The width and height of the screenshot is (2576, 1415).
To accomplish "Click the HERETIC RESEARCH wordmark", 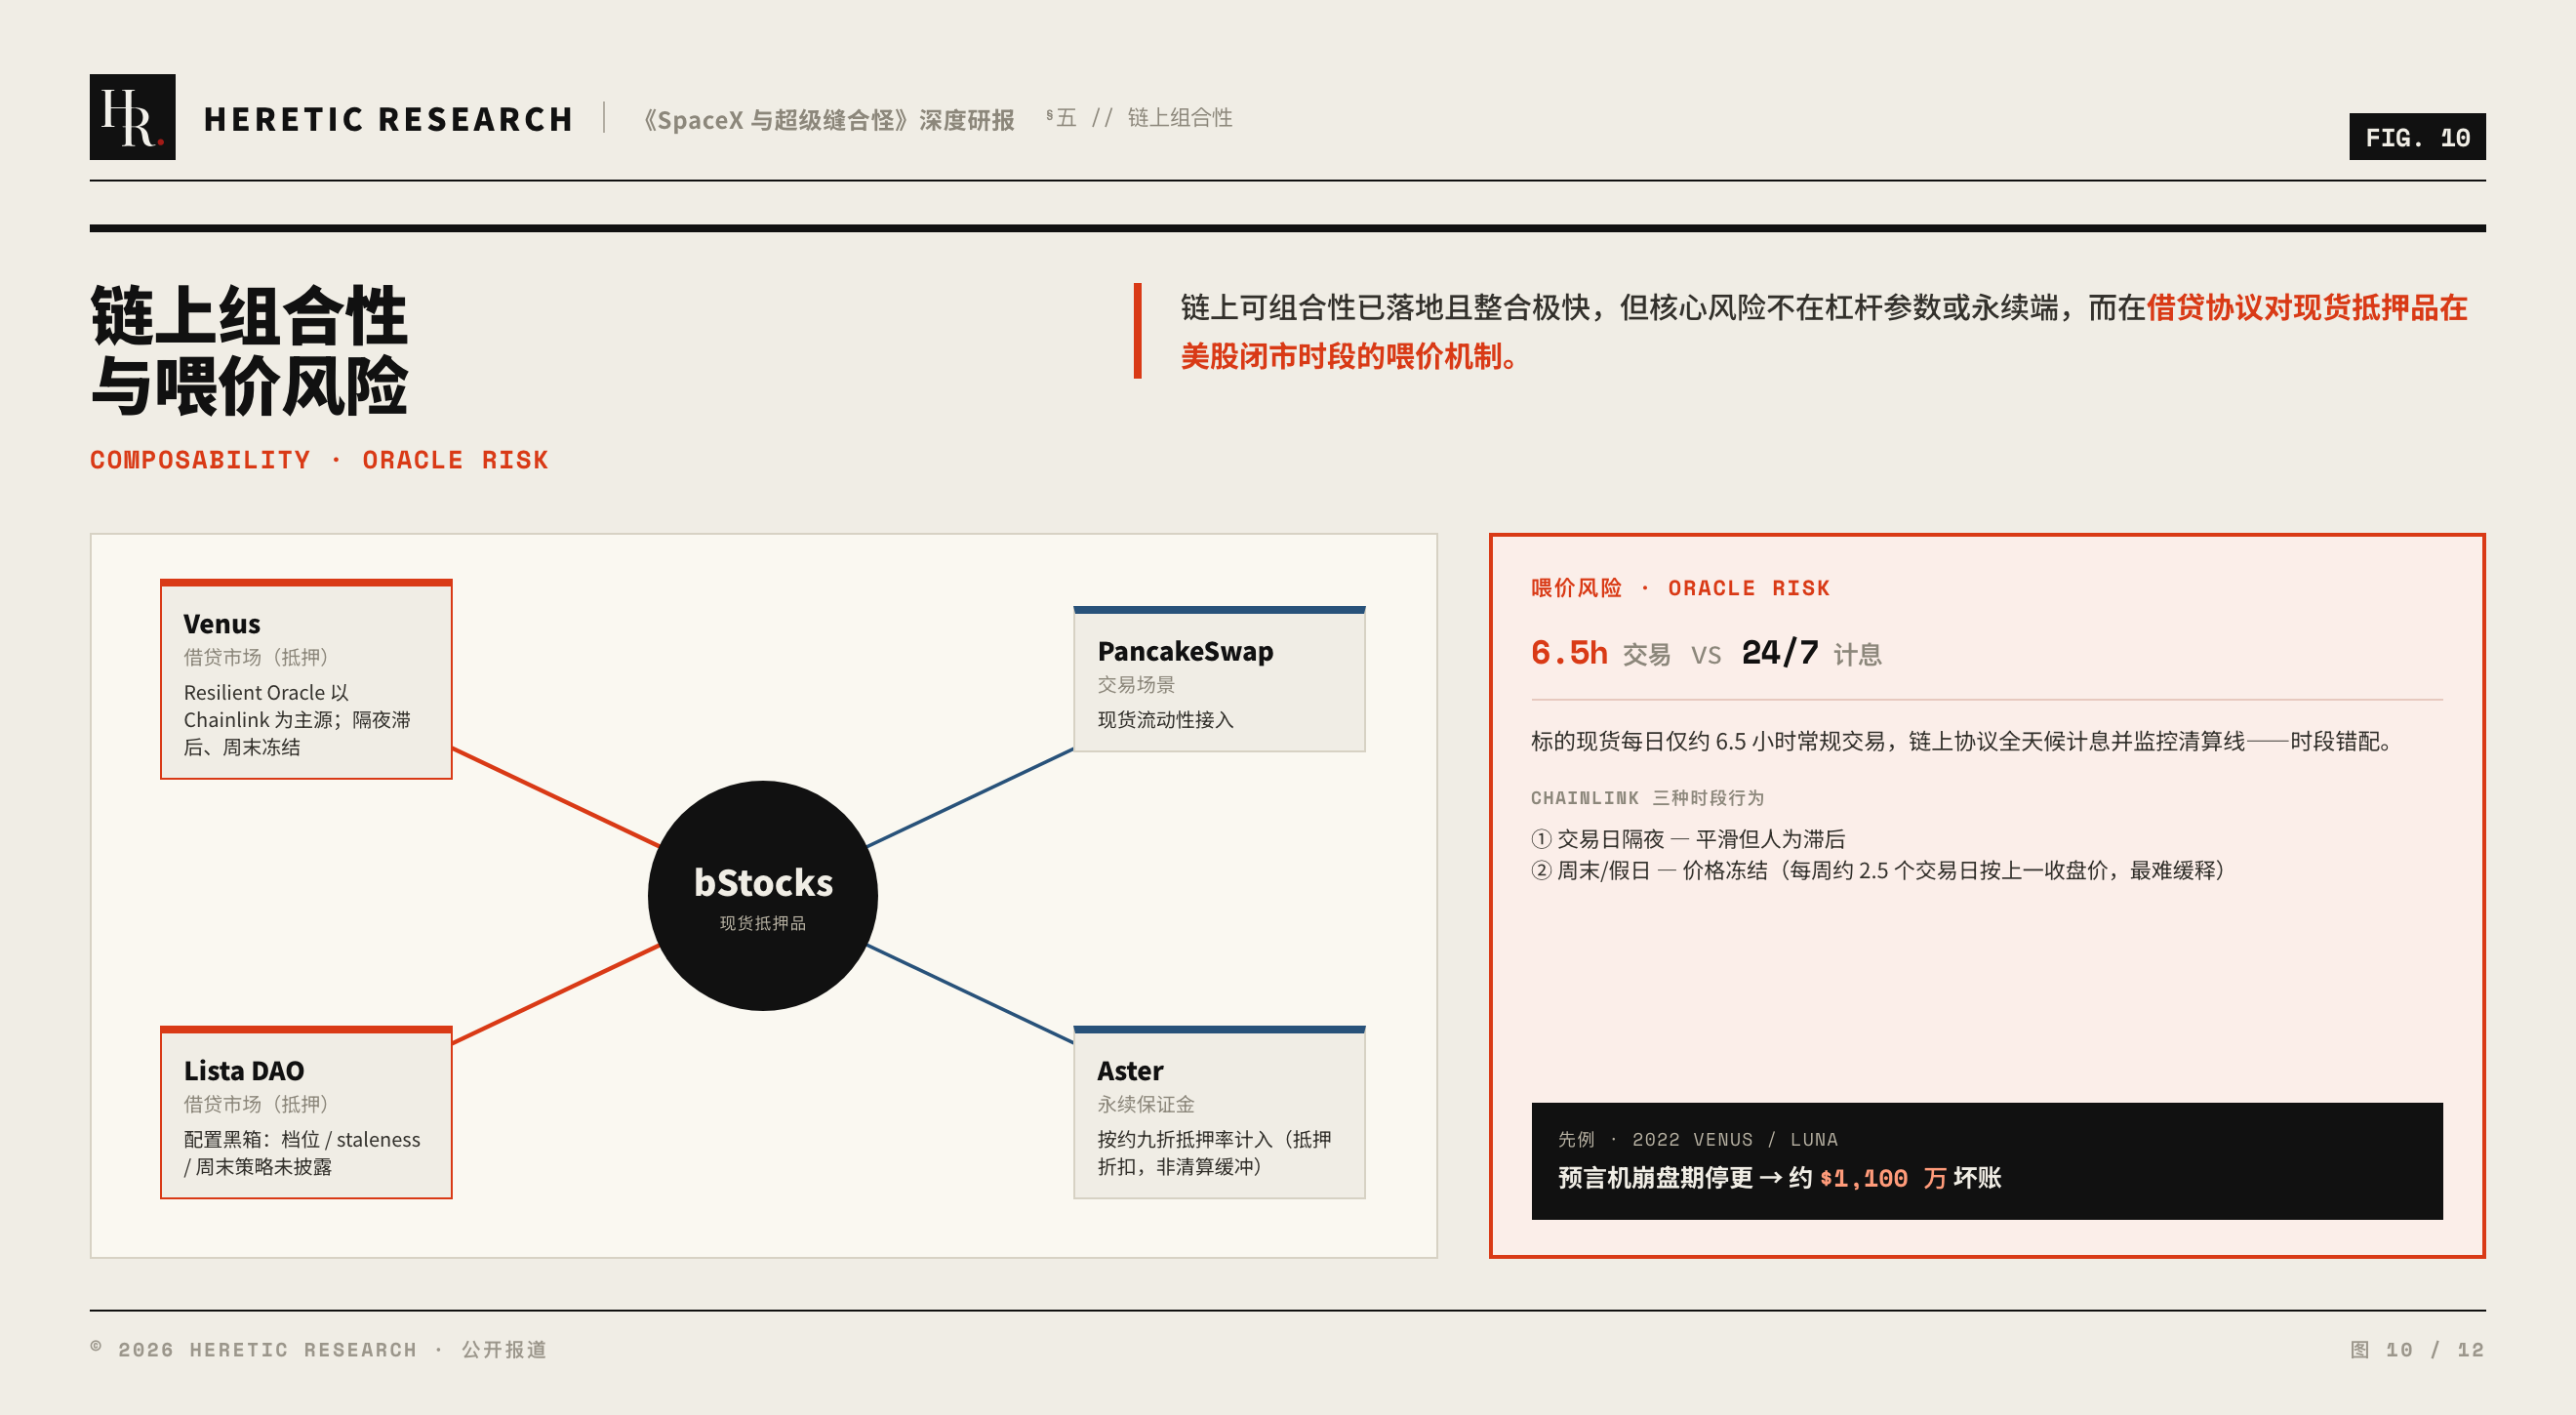I will (389, 119).
